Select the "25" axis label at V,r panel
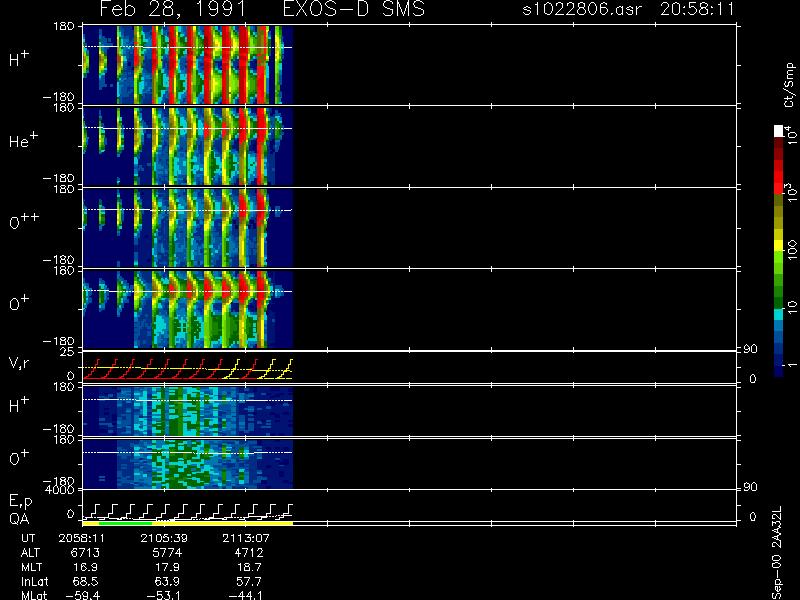 [69, 352]
